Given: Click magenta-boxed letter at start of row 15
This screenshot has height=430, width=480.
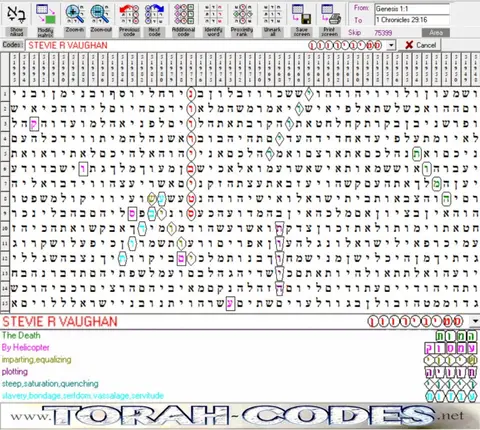Looking at the screenshot, I should 230,303.
